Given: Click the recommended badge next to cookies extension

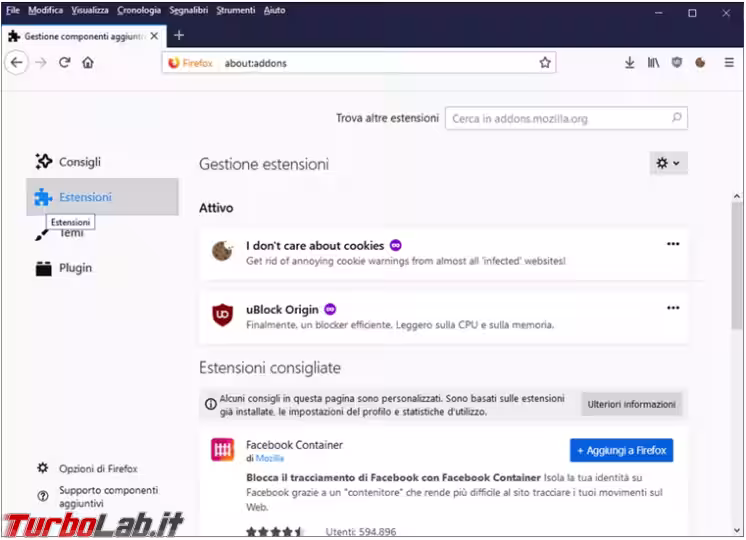Looking at the screenshot, I should 395,245.
